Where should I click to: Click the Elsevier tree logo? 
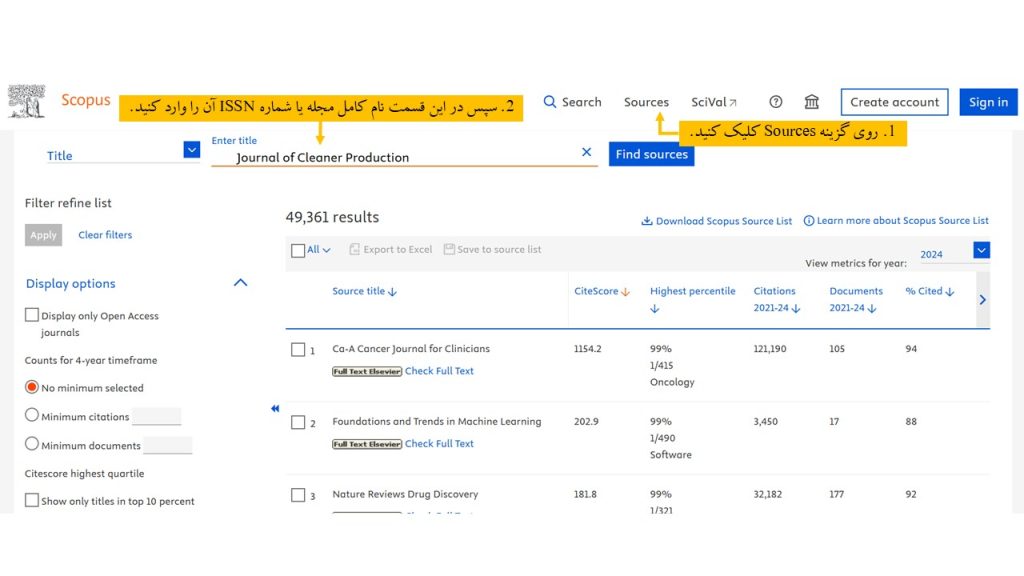26,101
